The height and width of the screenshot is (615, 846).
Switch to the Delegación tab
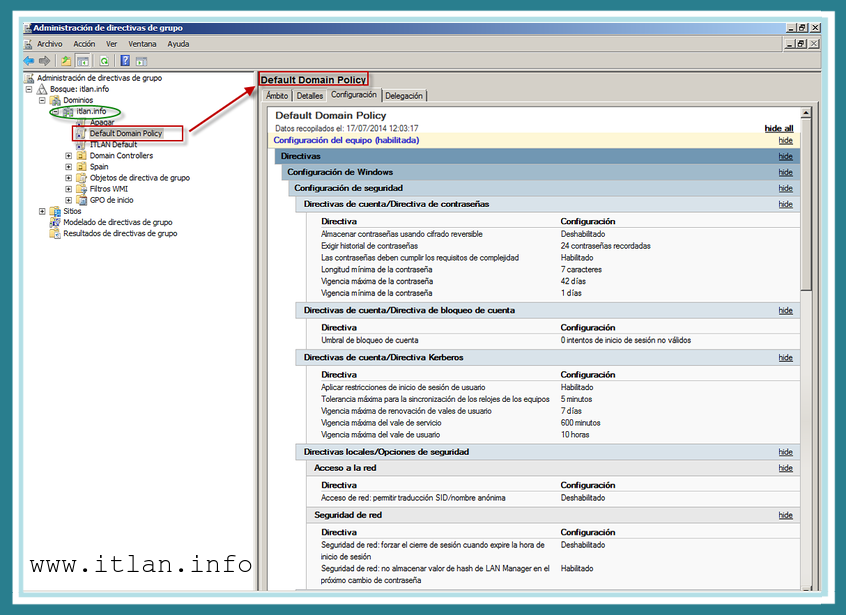click(404, 96)
